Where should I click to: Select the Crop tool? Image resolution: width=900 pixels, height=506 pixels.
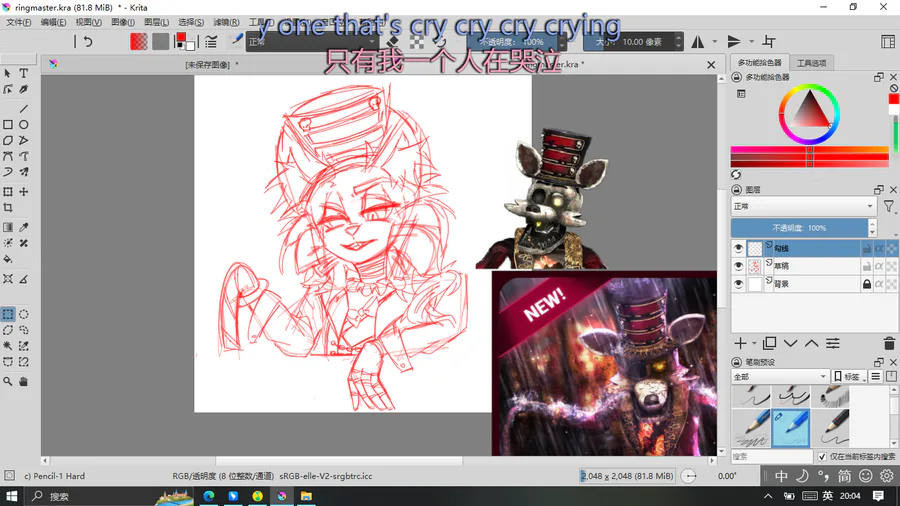click(x=7, y=208)
